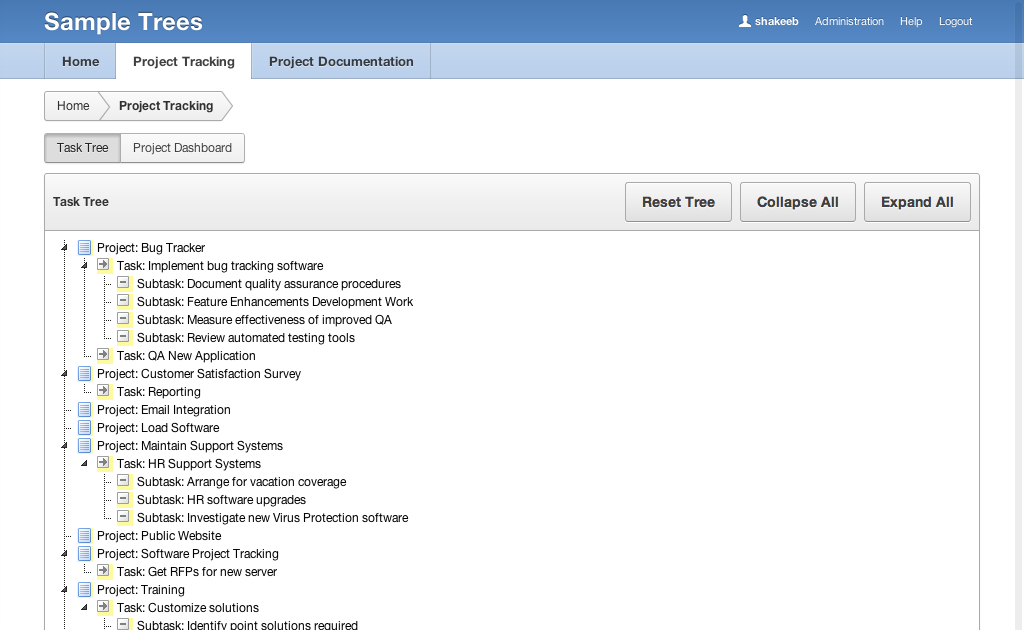Collapse the Project: Bug Tracker node
This screenshot has width=1024, height=630.
(x=65, y=248)
